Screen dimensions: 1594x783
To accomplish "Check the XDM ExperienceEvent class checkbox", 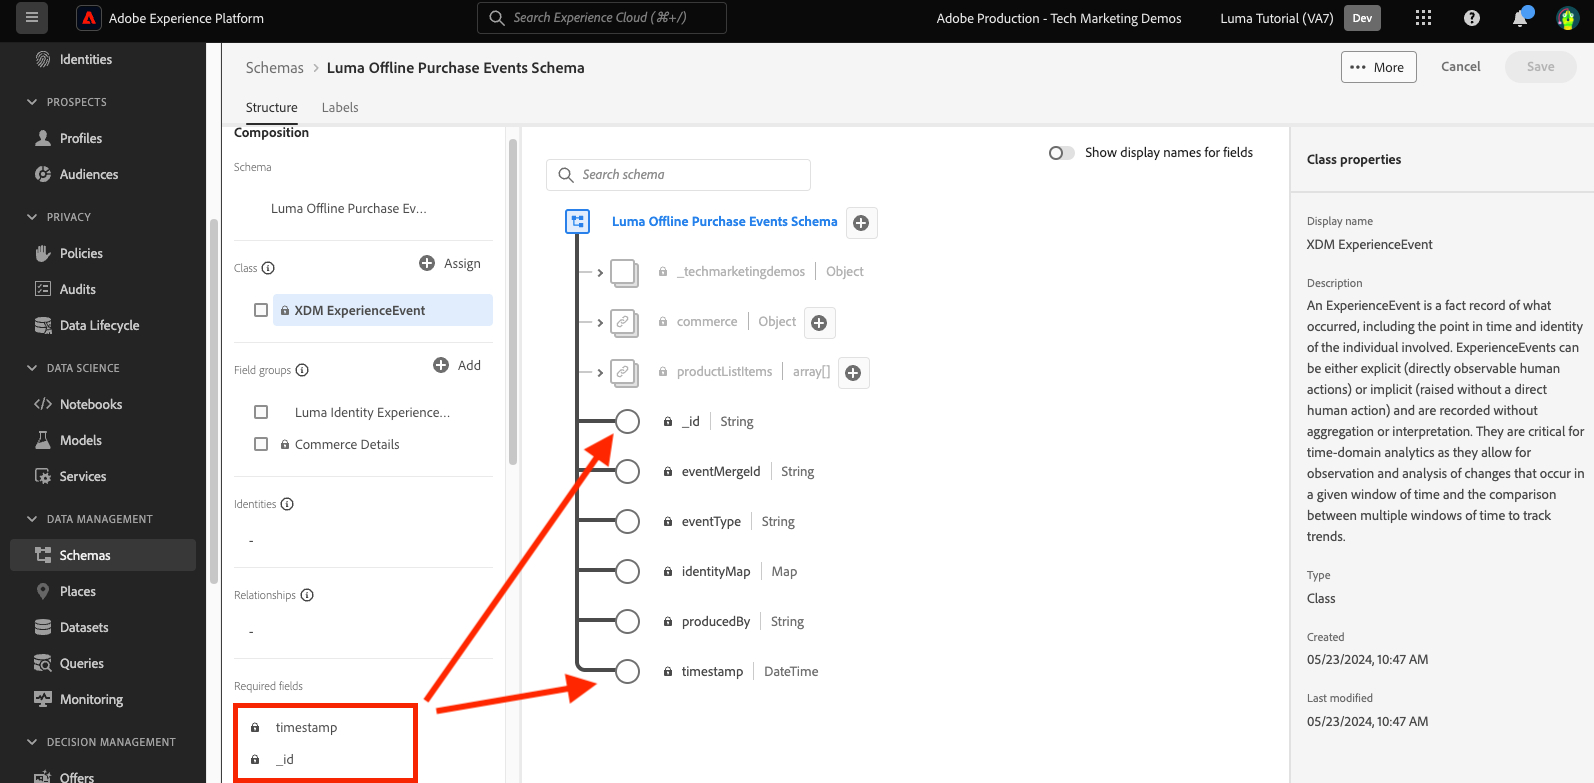I will tap(261, 310).
